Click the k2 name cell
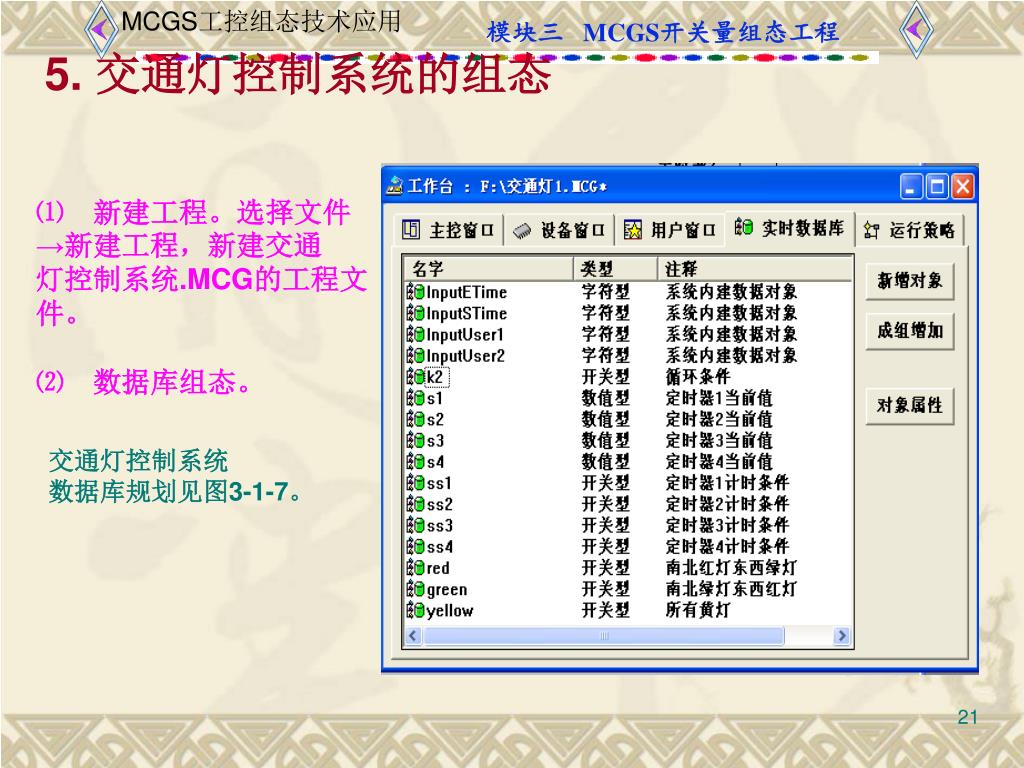The width and height of the screenshot is (1024, 768). click(x=435, y=377)
